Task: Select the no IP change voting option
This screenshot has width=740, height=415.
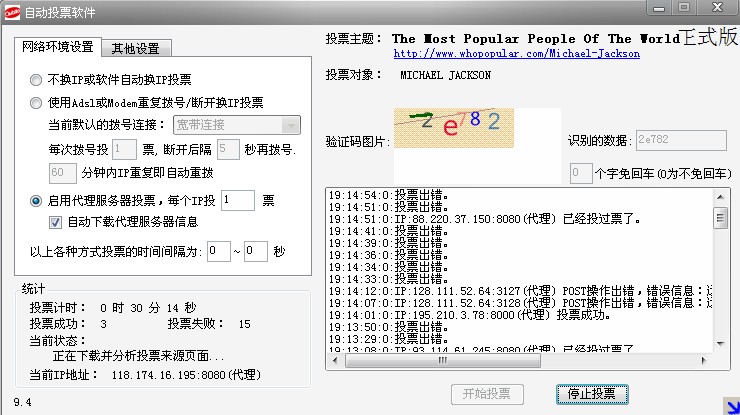Action: pyautogui.click(x=36, y=80)
